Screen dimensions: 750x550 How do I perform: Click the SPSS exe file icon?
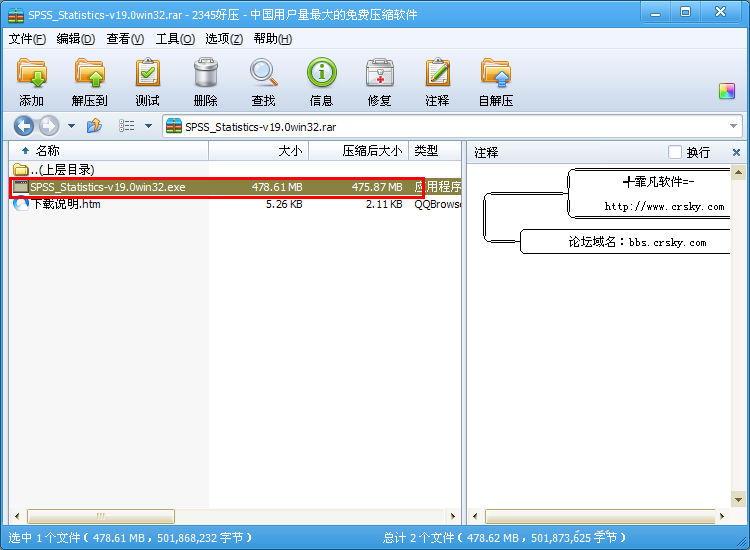click(x=21, y=187)
